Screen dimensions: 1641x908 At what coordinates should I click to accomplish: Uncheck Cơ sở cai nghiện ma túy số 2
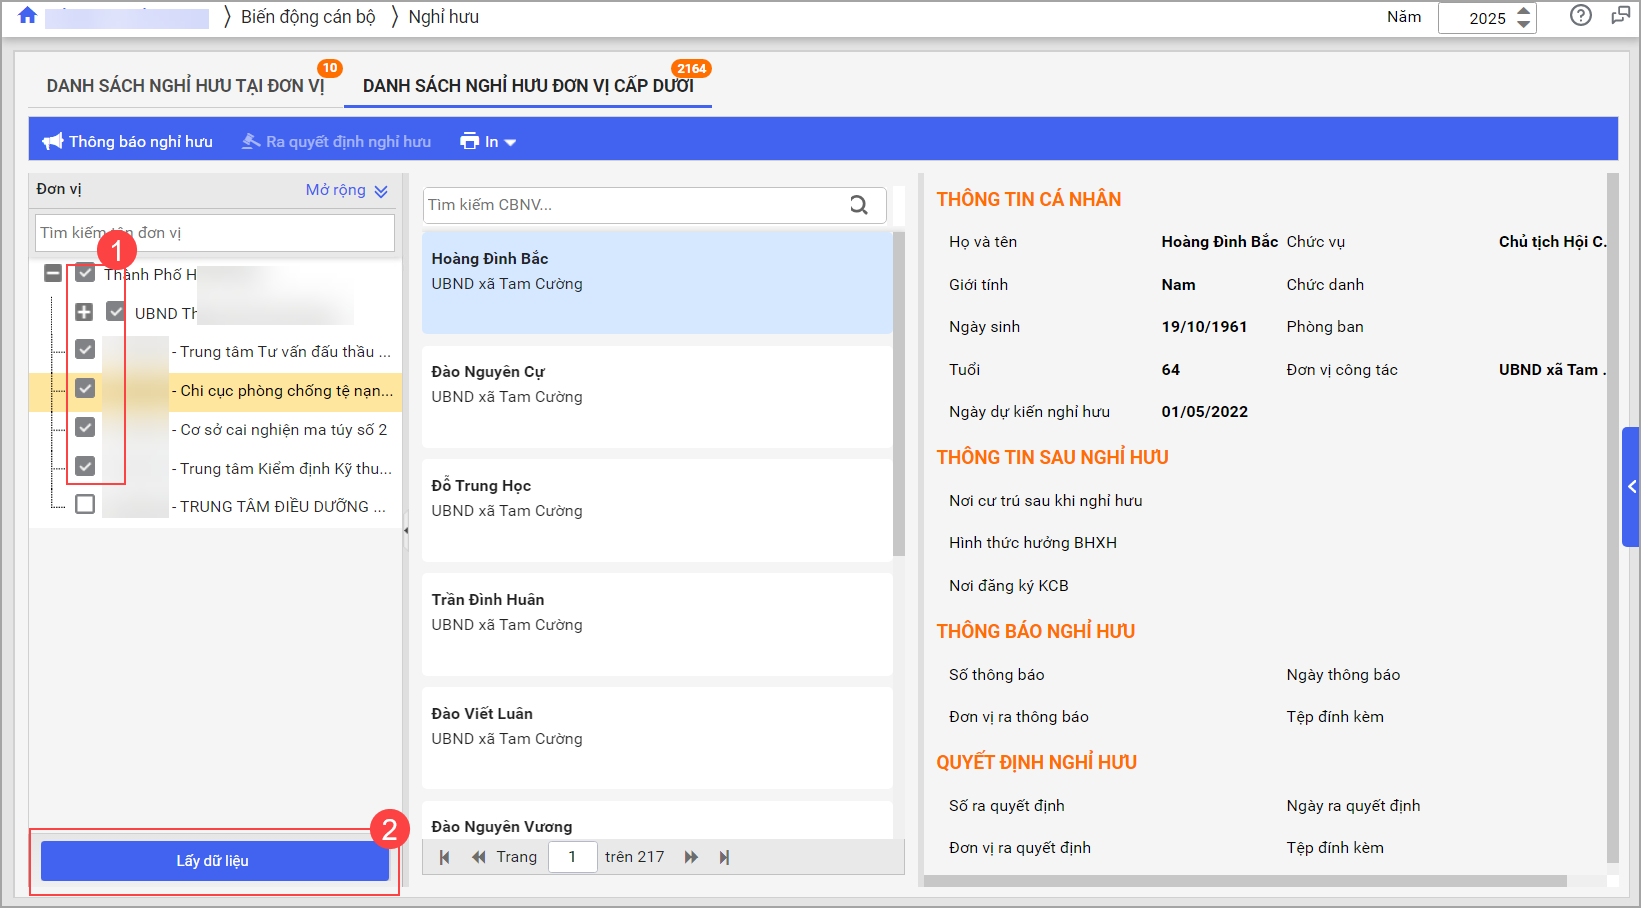tap(85, 428)
